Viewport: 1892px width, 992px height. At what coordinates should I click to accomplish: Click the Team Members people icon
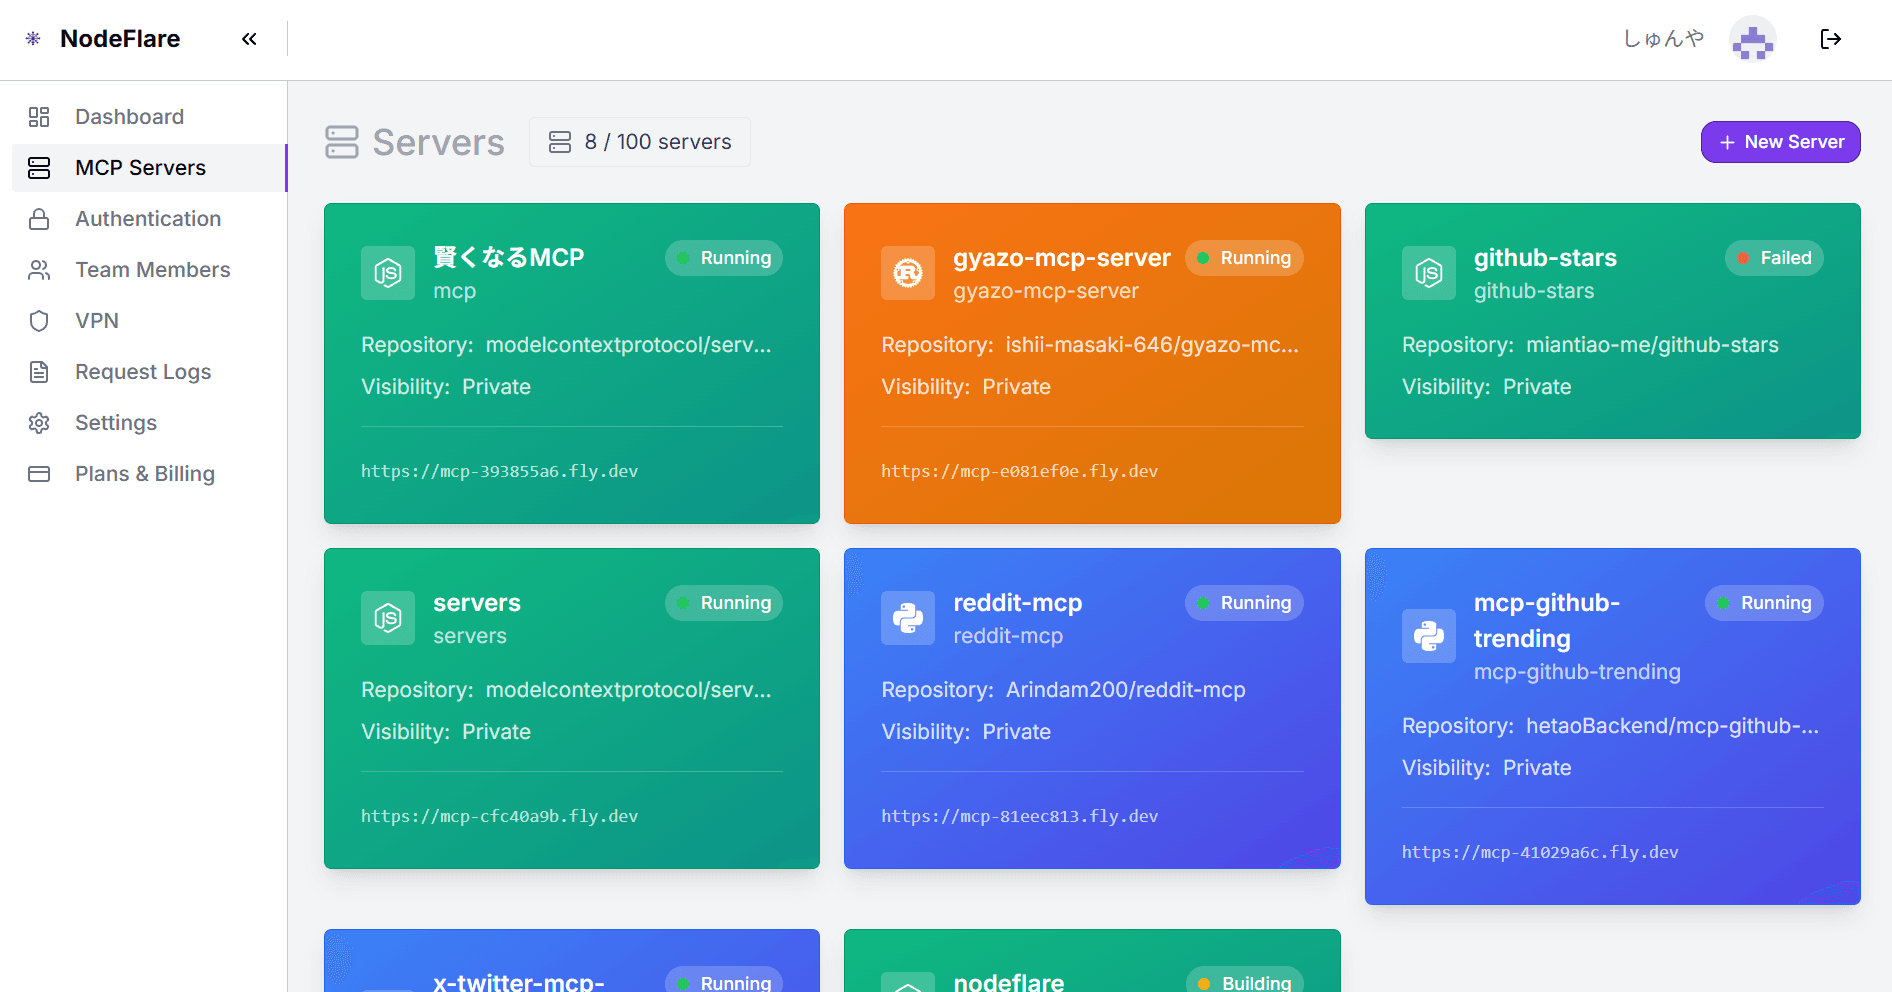tap(39, 270)
